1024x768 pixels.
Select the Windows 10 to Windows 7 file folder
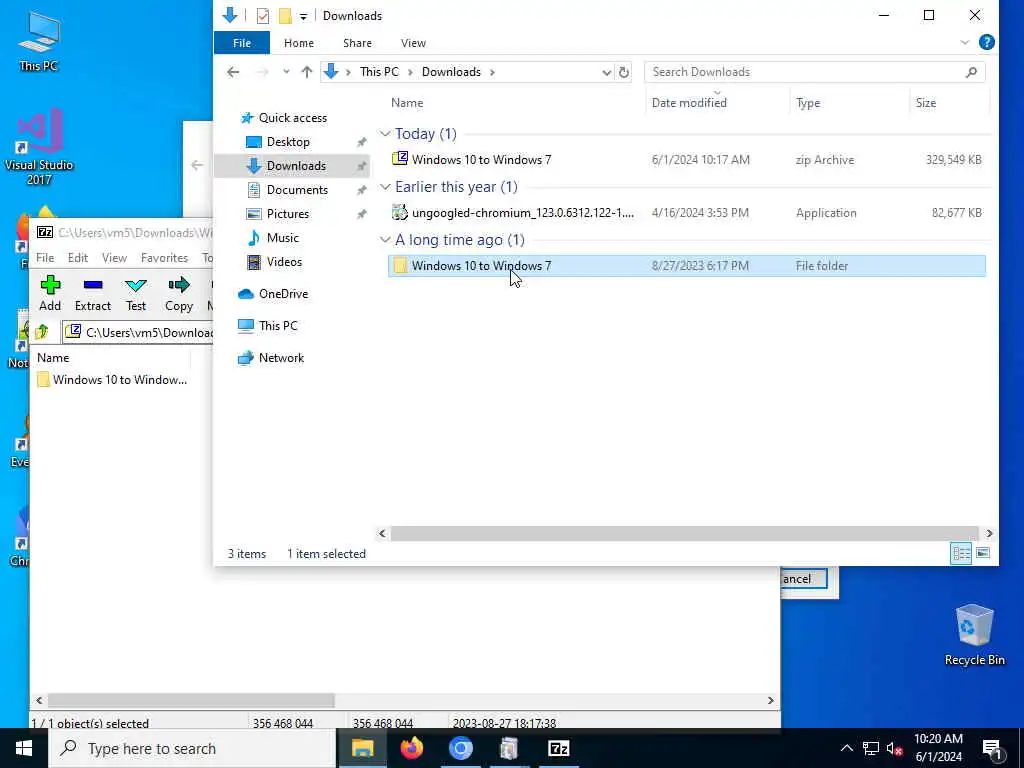pyautogui.click(x=686, y=266)
